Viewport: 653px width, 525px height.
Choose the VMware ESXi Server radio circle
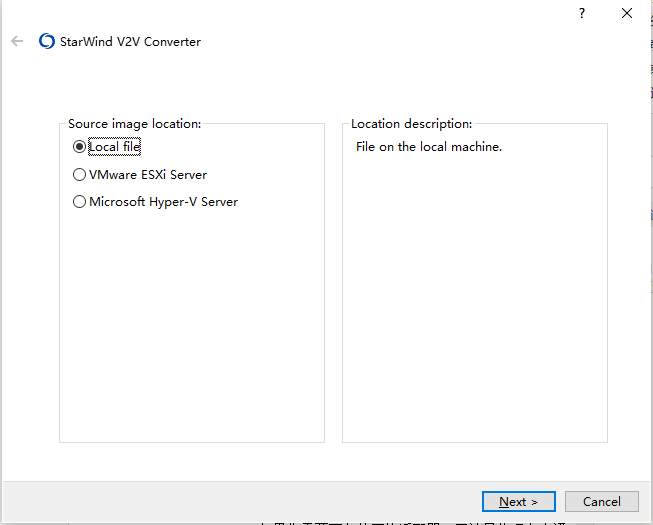coord(80,174)
